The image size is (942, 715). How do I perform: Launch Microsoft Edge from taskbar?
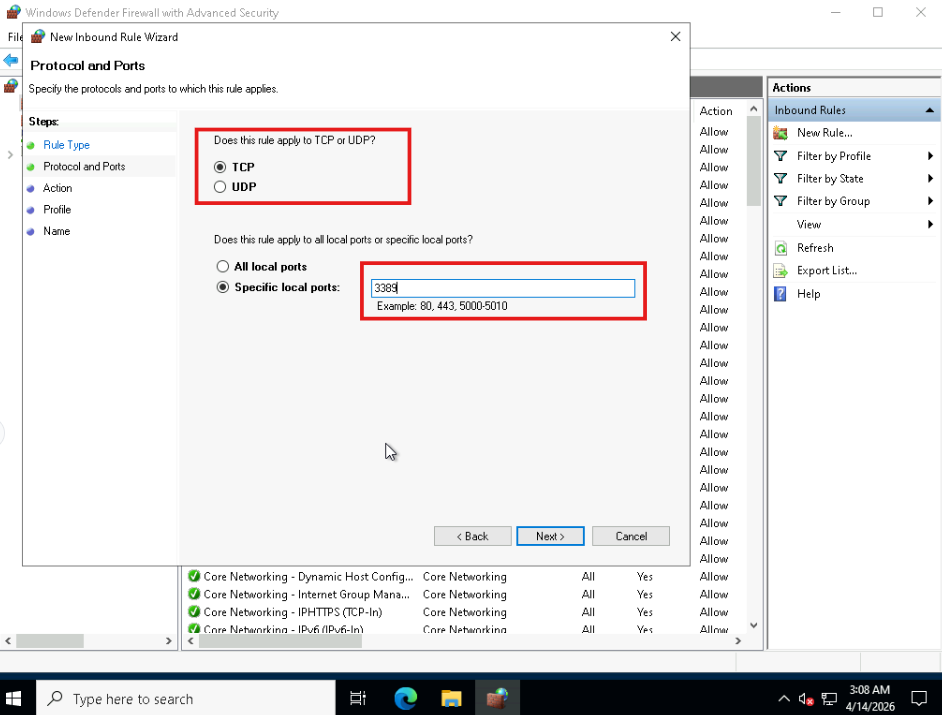(x=406, y=698)
